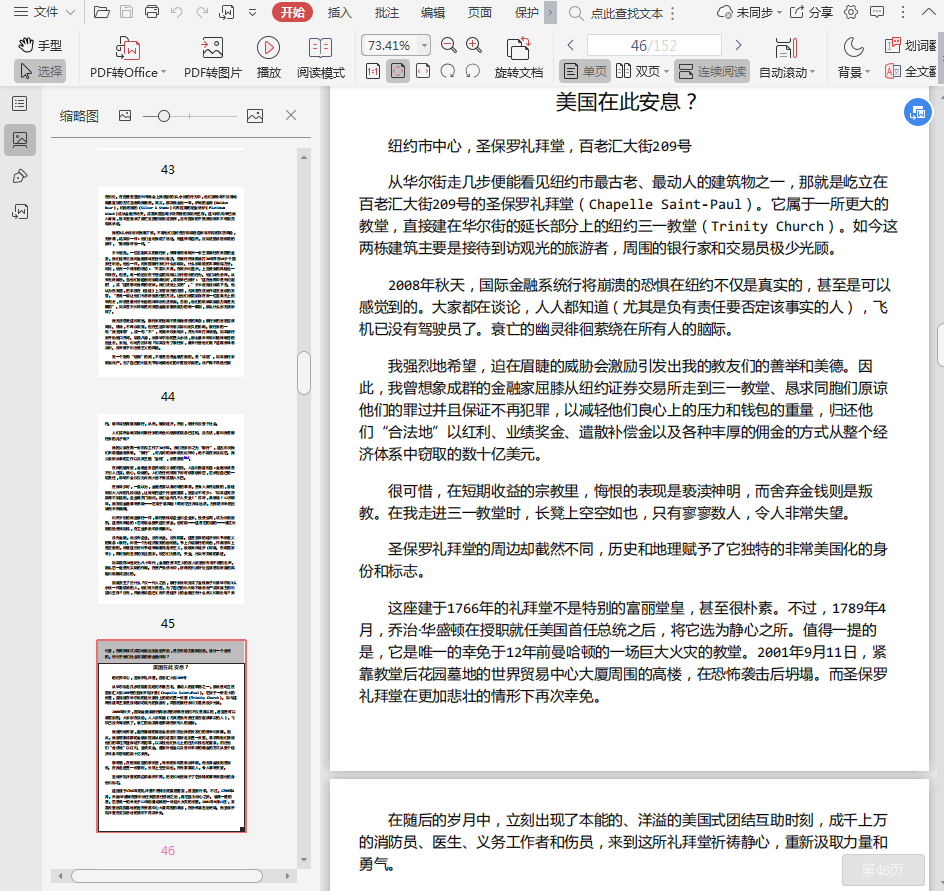Enlarge thumbnails with the large image icon
The width and height of the screenshot is (944, 891).
(255, 116)
